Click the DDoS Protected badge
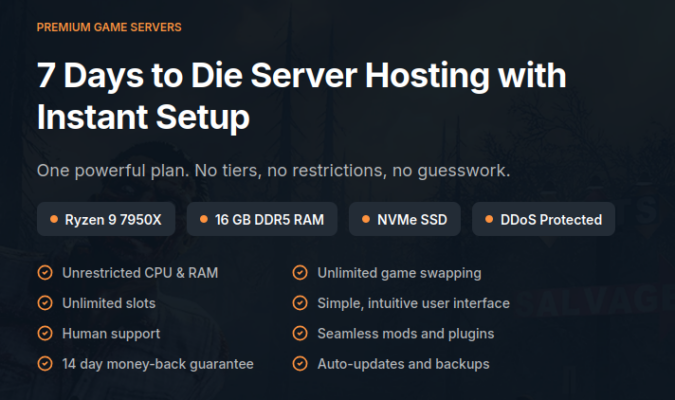The width and height of the screenshot is (675, 400). (543, 219)
